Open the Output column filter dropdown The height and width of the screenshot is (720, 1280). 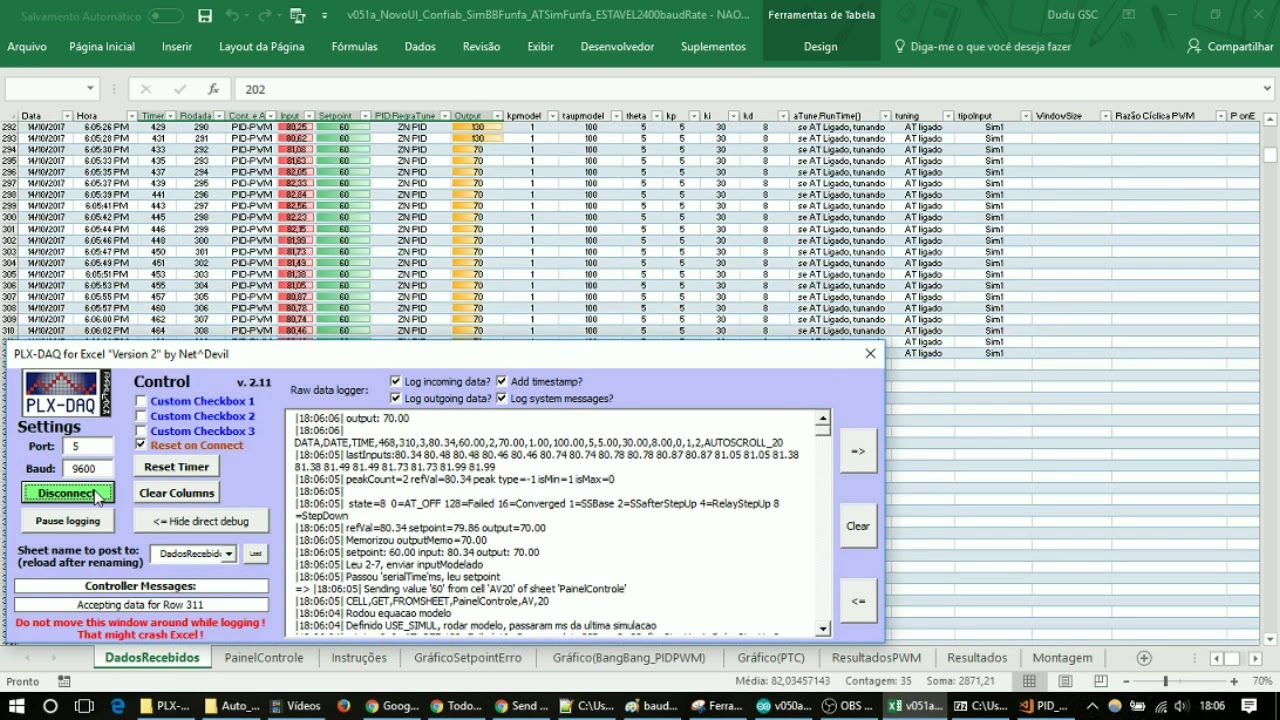tap(495, 116)
